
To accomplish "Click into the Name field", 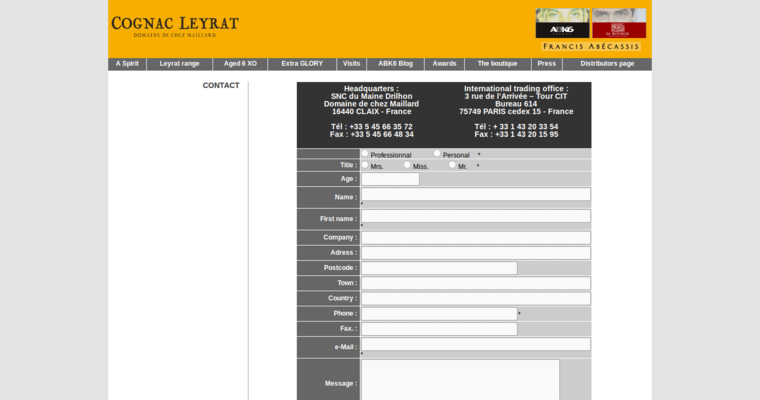I will point(476,194).
